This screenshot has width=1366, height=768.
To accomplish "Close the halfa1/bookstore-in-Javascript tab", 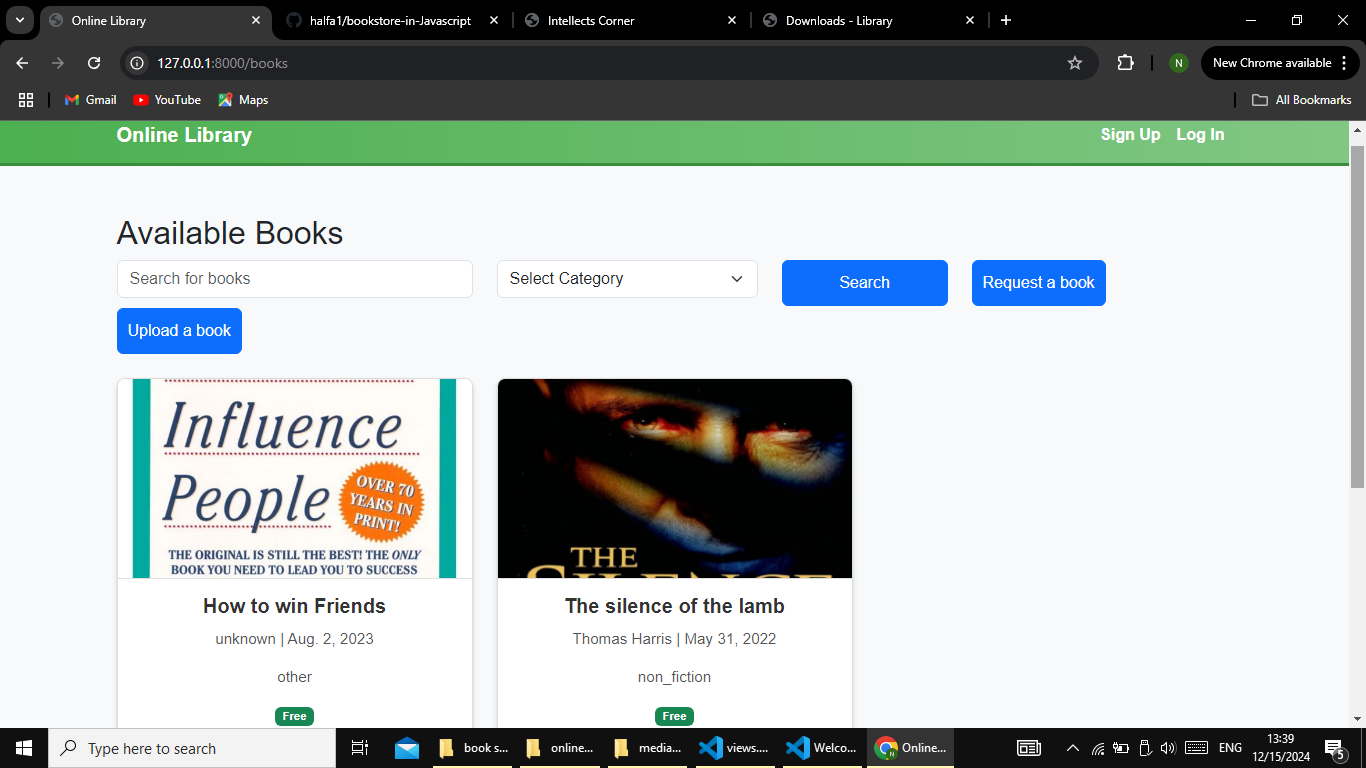I will 494,20.
